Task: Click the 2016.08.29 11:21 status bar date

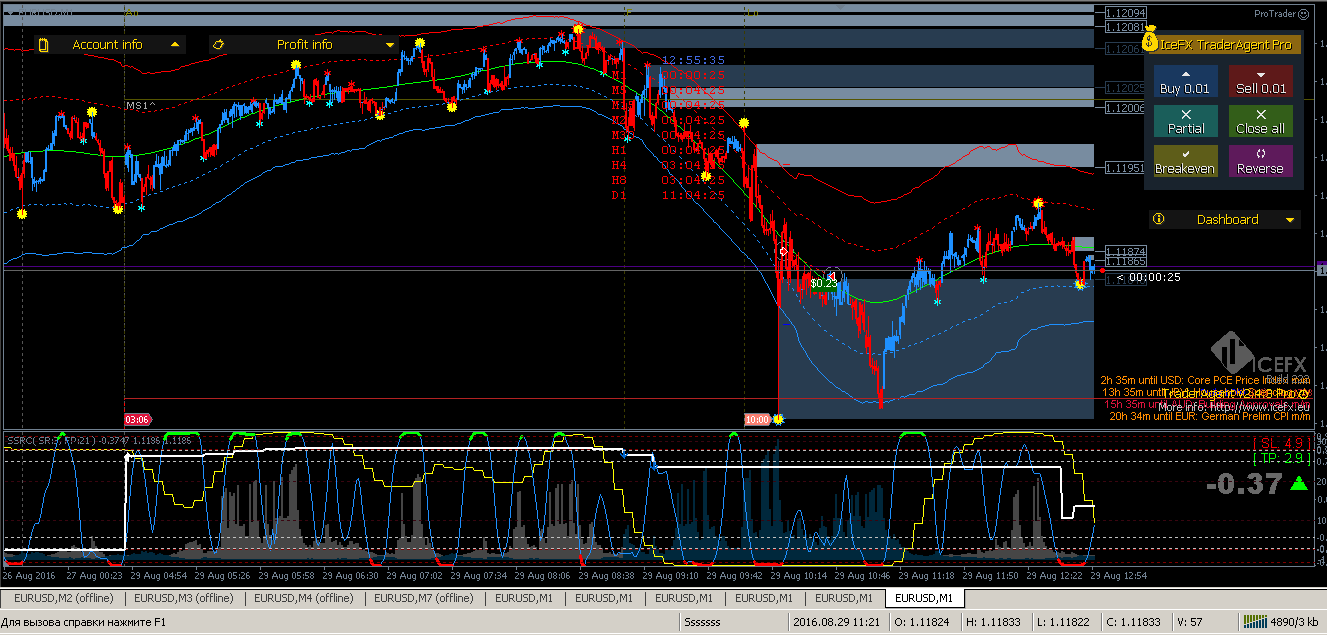Action: [x=836, y=621]
